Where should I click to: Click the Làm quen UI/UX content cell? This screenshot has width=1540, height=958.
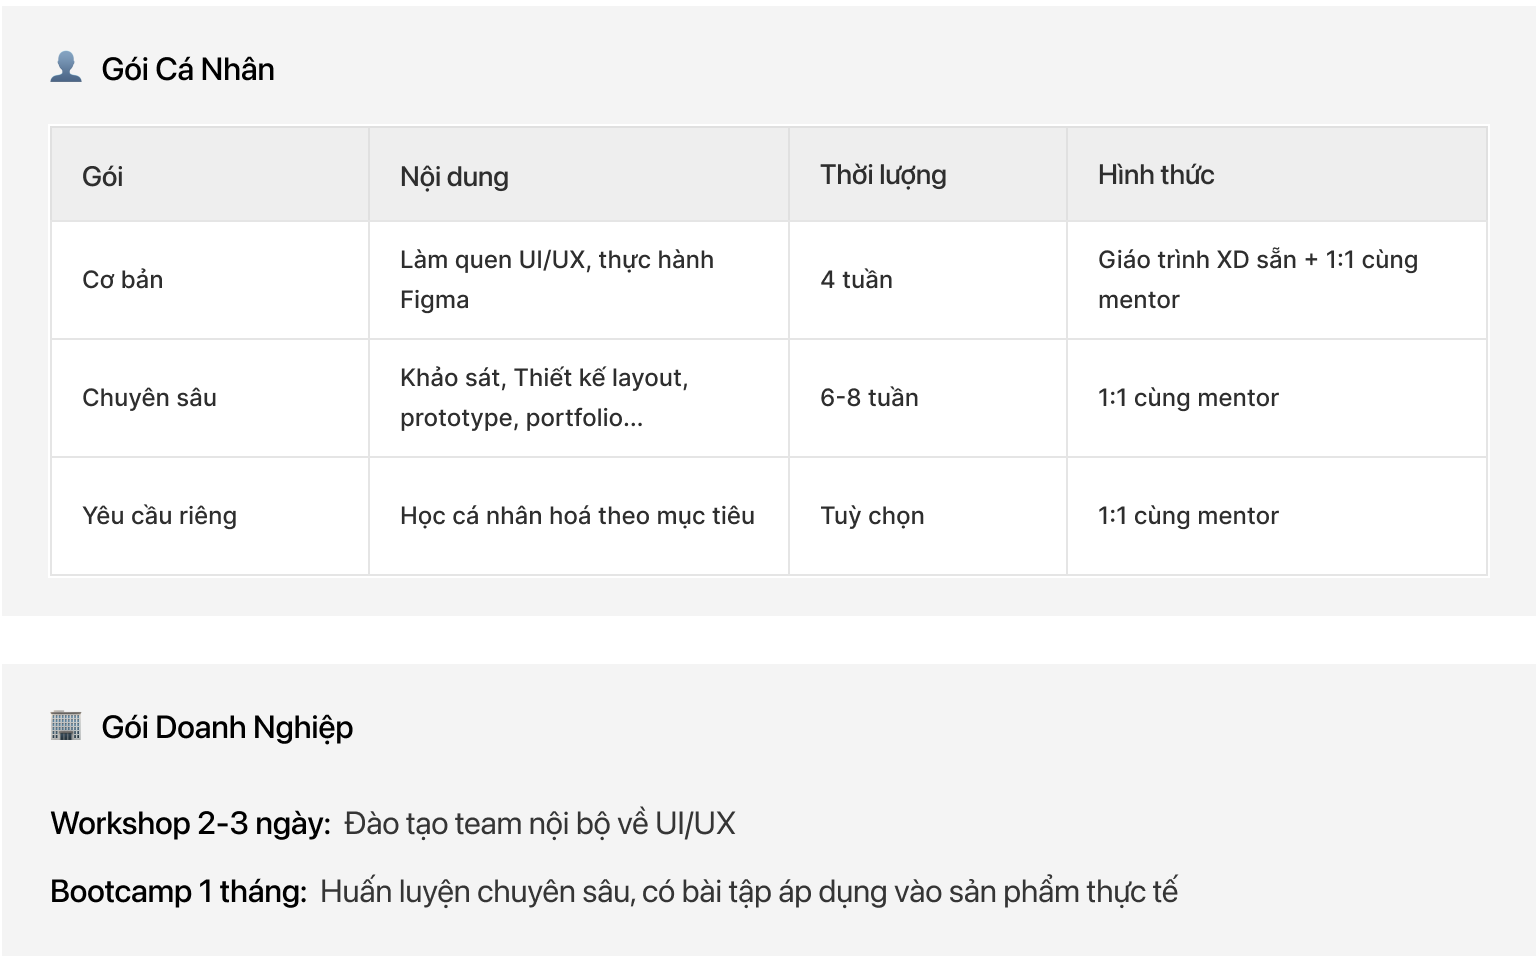point(579,280)
